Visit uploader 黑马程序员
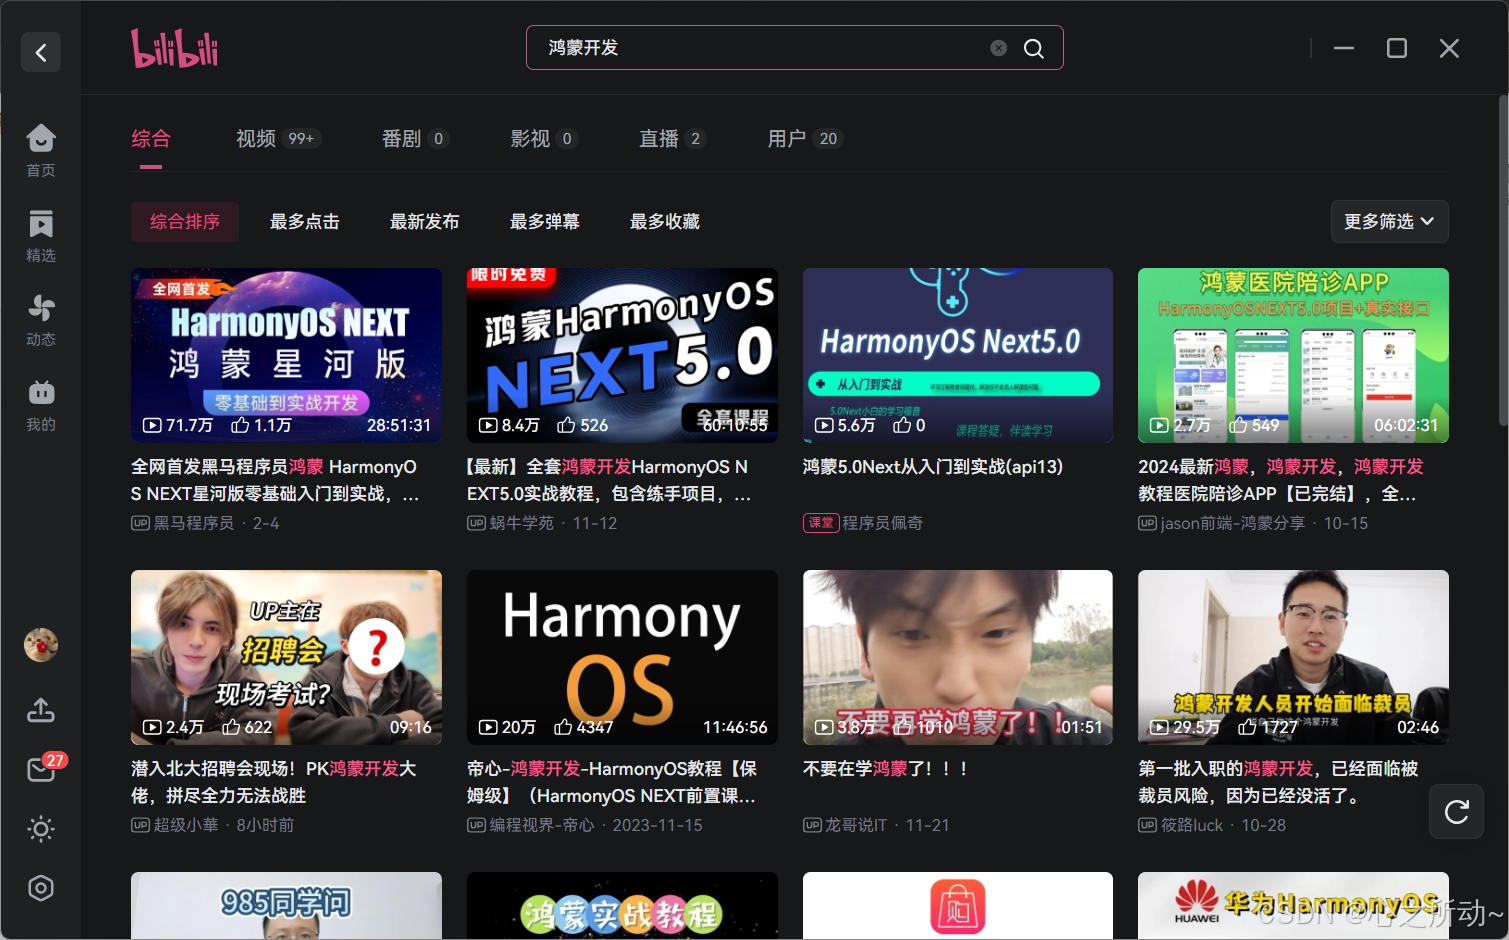 pyautogui.click(x=193, y=523)
